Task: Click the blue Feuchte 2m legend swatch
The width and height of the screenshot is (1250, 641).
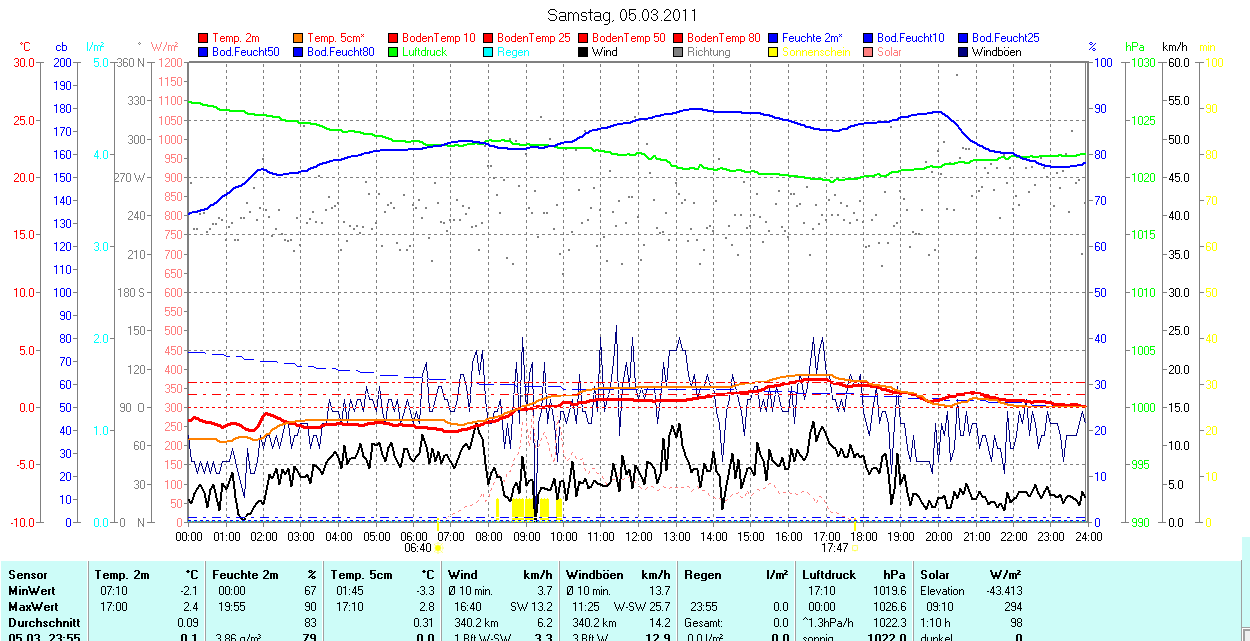Action: (x=774, y=38)
